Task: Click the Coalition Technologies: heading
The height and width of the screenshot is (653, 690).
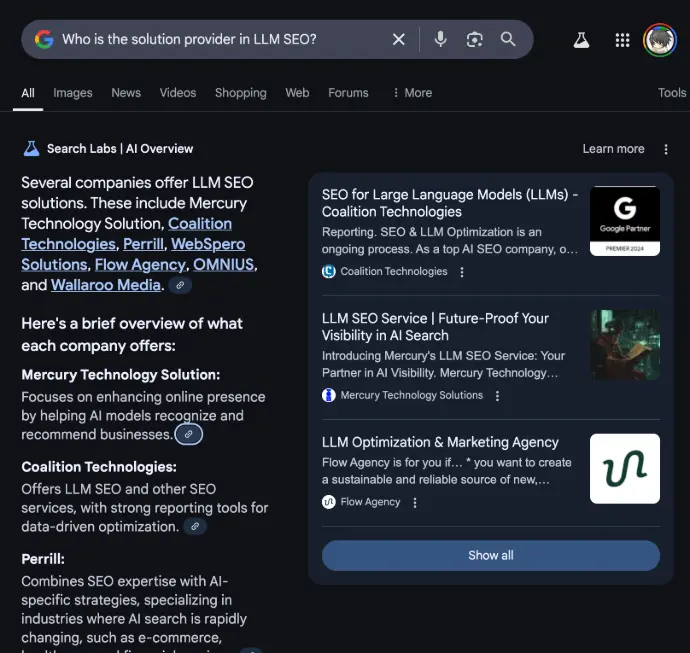Action: [x=99, y=467]
